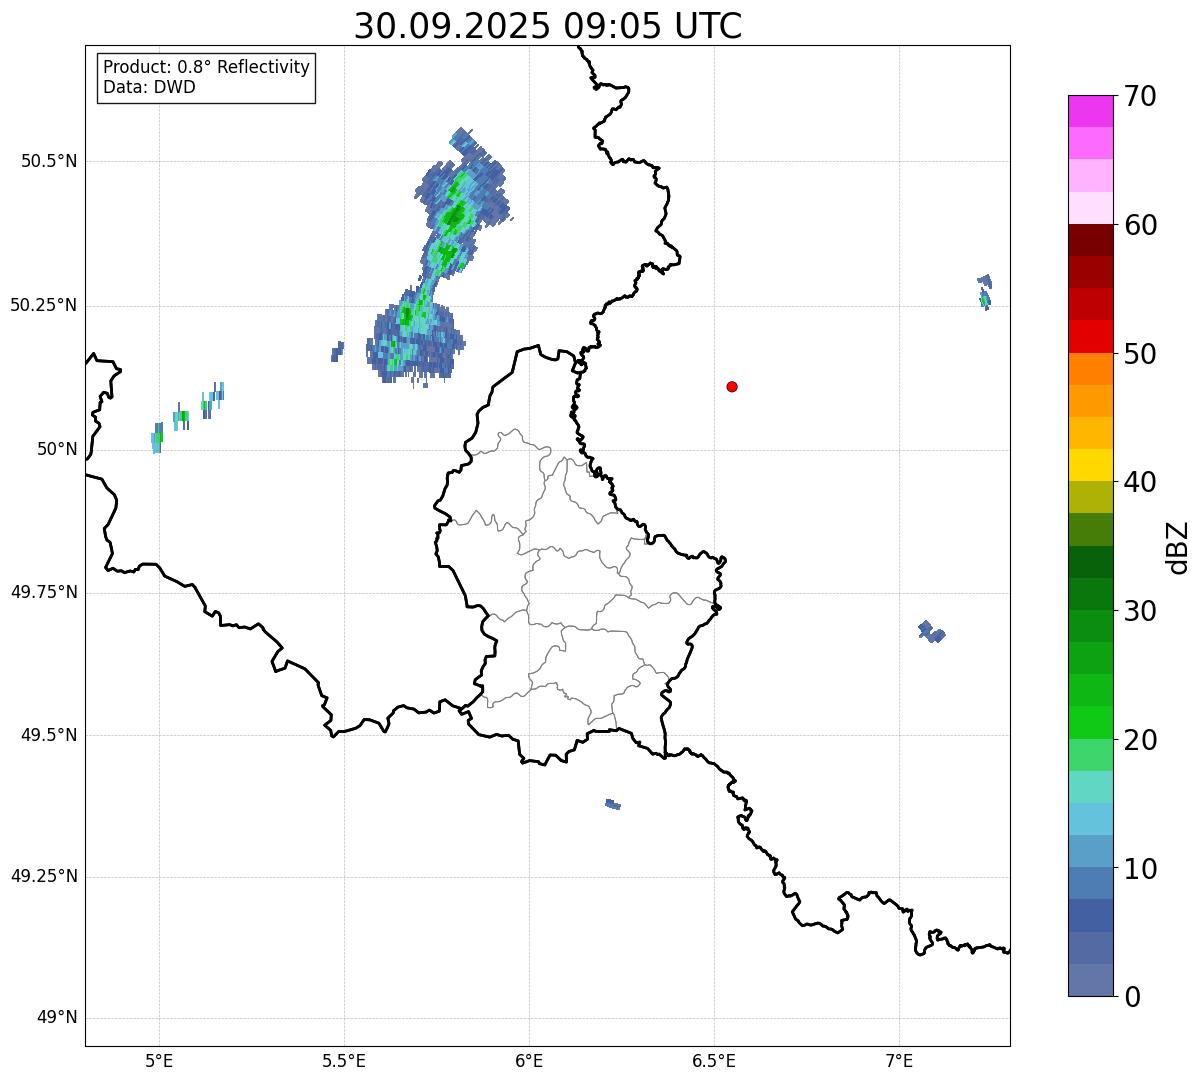Click the red location marker dot
Image resolution: width=1202 pixels, height=1081 pixels.
click(x=732, y=386)
